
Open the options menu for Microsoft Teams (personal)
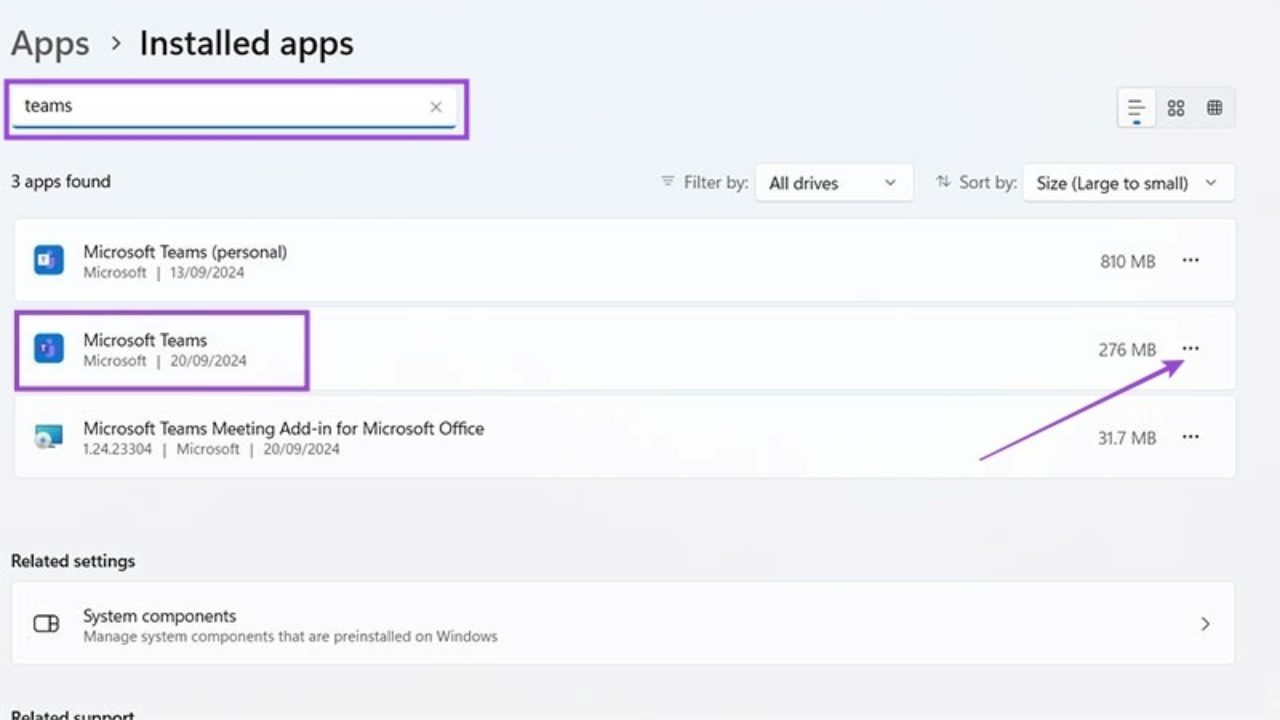[1190, 259]
